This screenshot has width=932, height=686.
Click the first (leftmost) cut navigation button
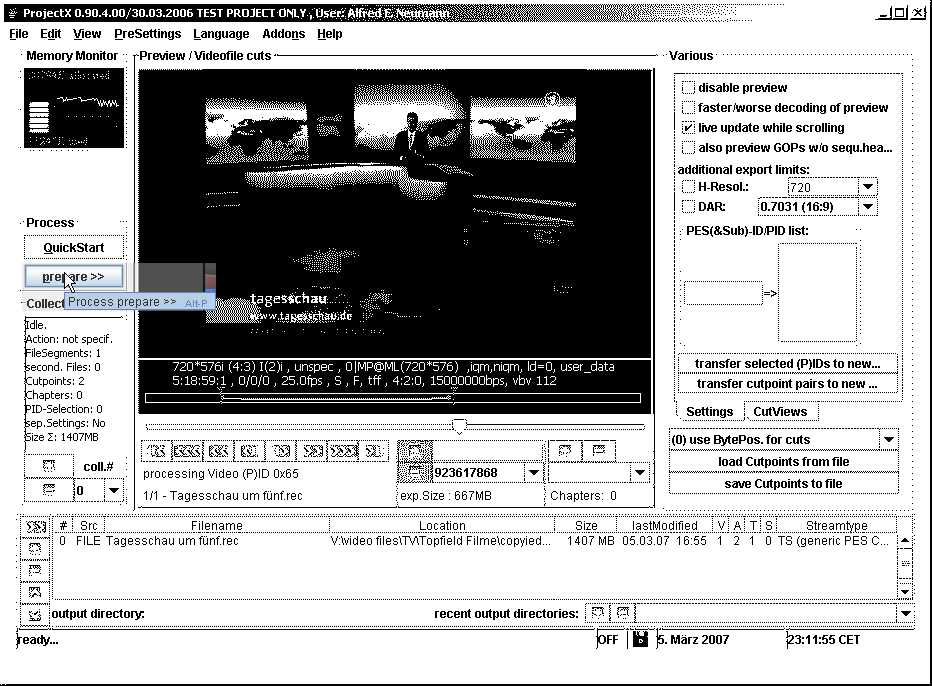click(157, 451)
